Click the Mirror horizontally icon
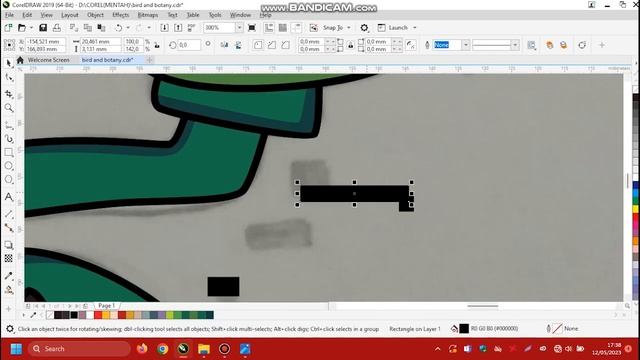Viewport: 640px width, 360px height. (224, 45)
